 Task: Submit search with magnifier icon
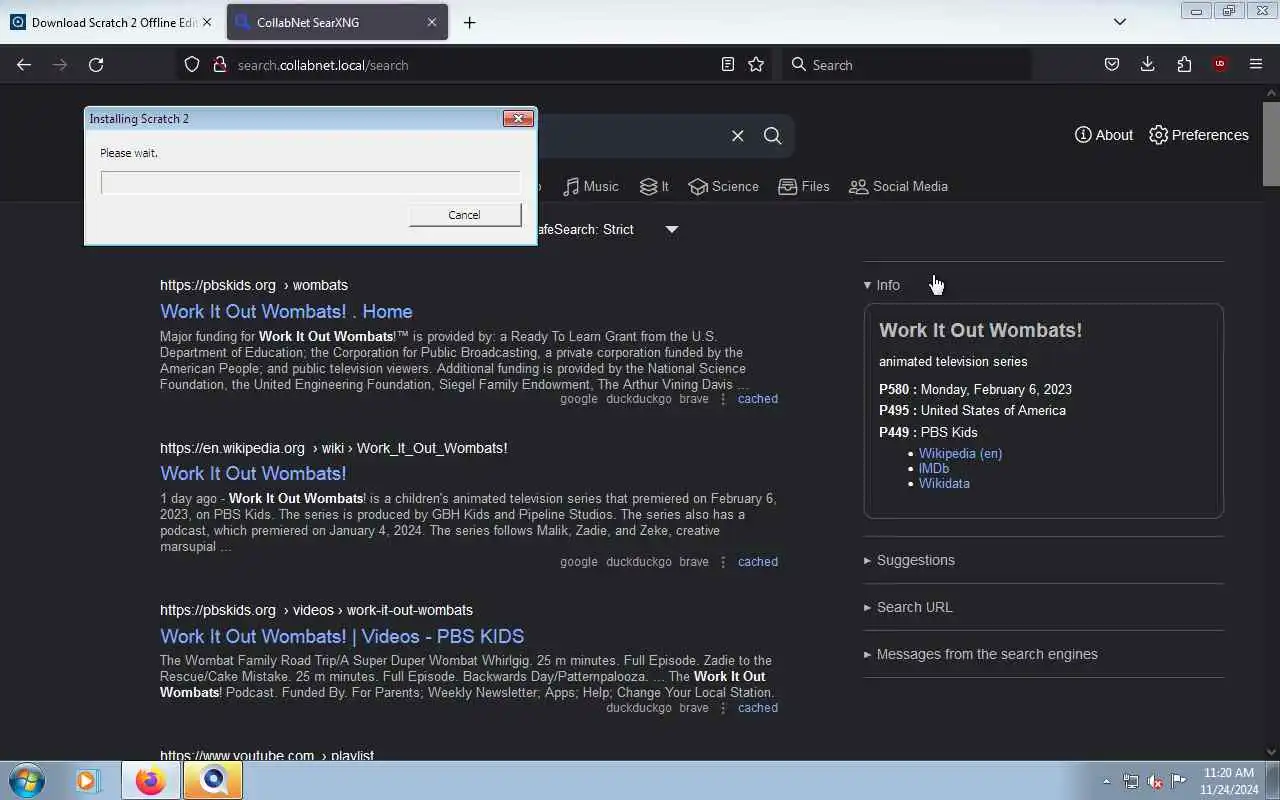coord(773,136)
